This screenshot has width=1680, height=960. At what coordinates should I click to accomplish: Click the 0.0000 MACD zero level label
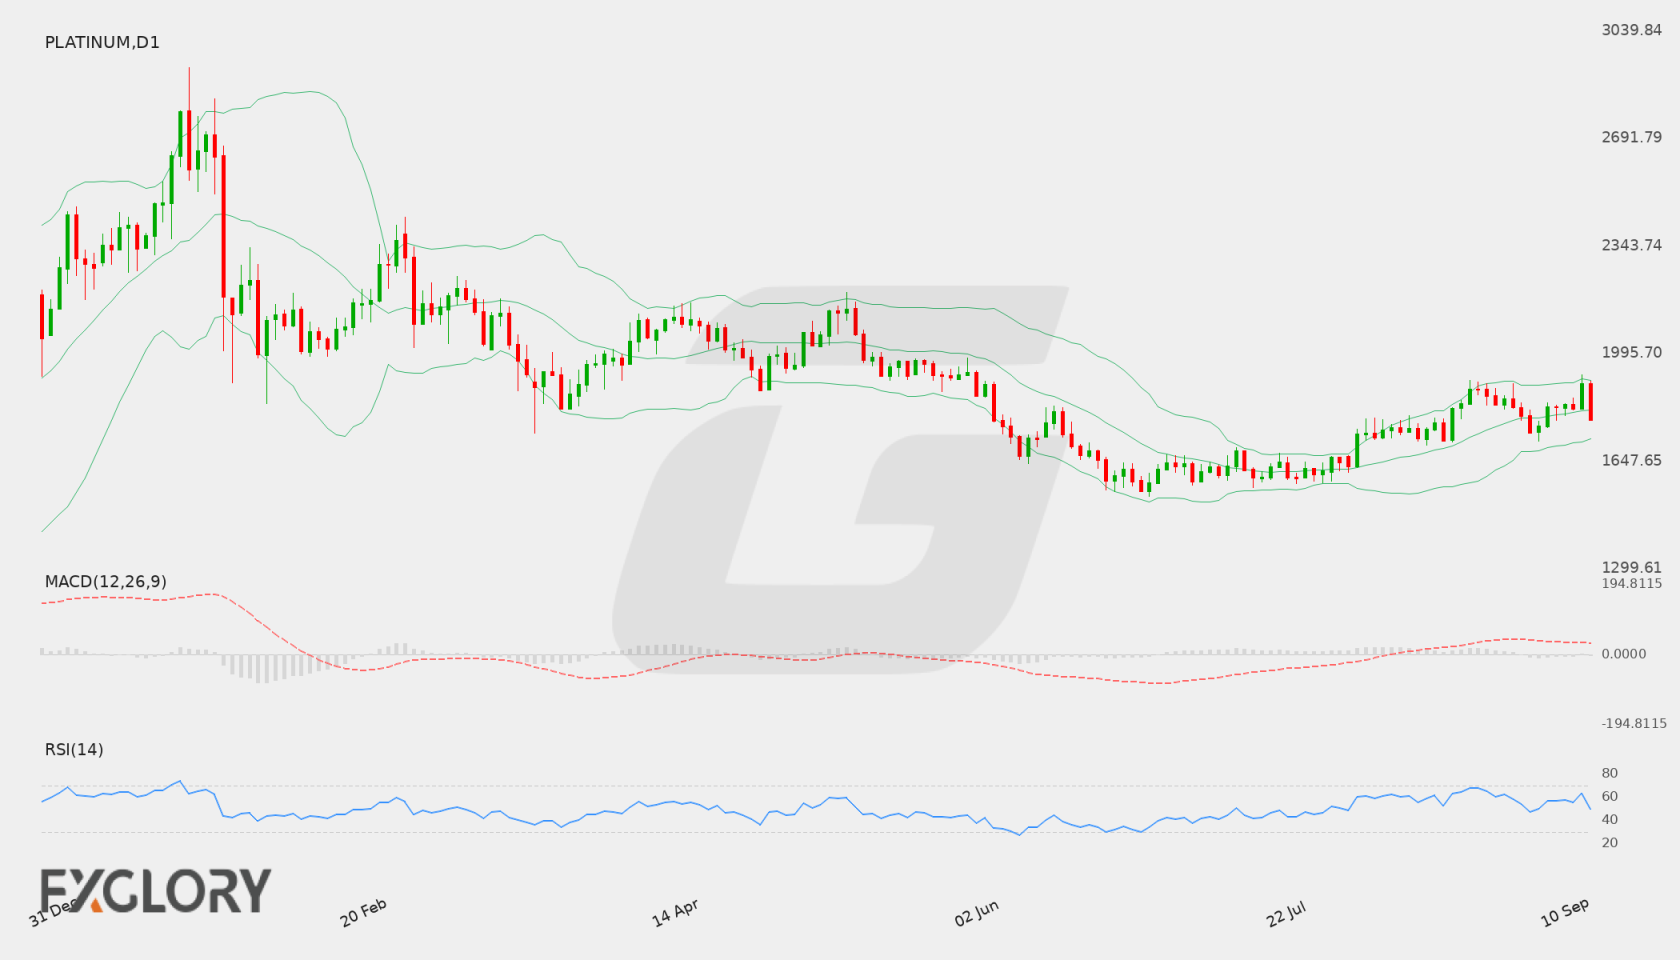(1623, 653)
